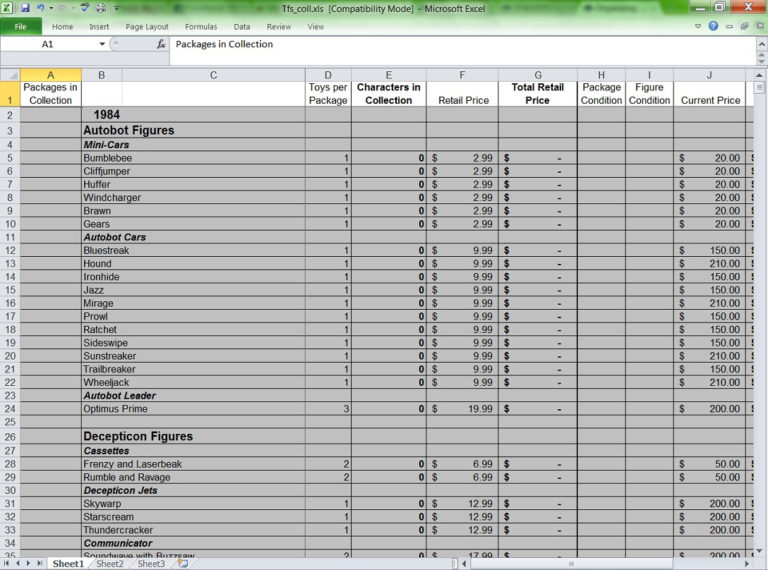
Task: Select column A header
Action: click(50, 75)
